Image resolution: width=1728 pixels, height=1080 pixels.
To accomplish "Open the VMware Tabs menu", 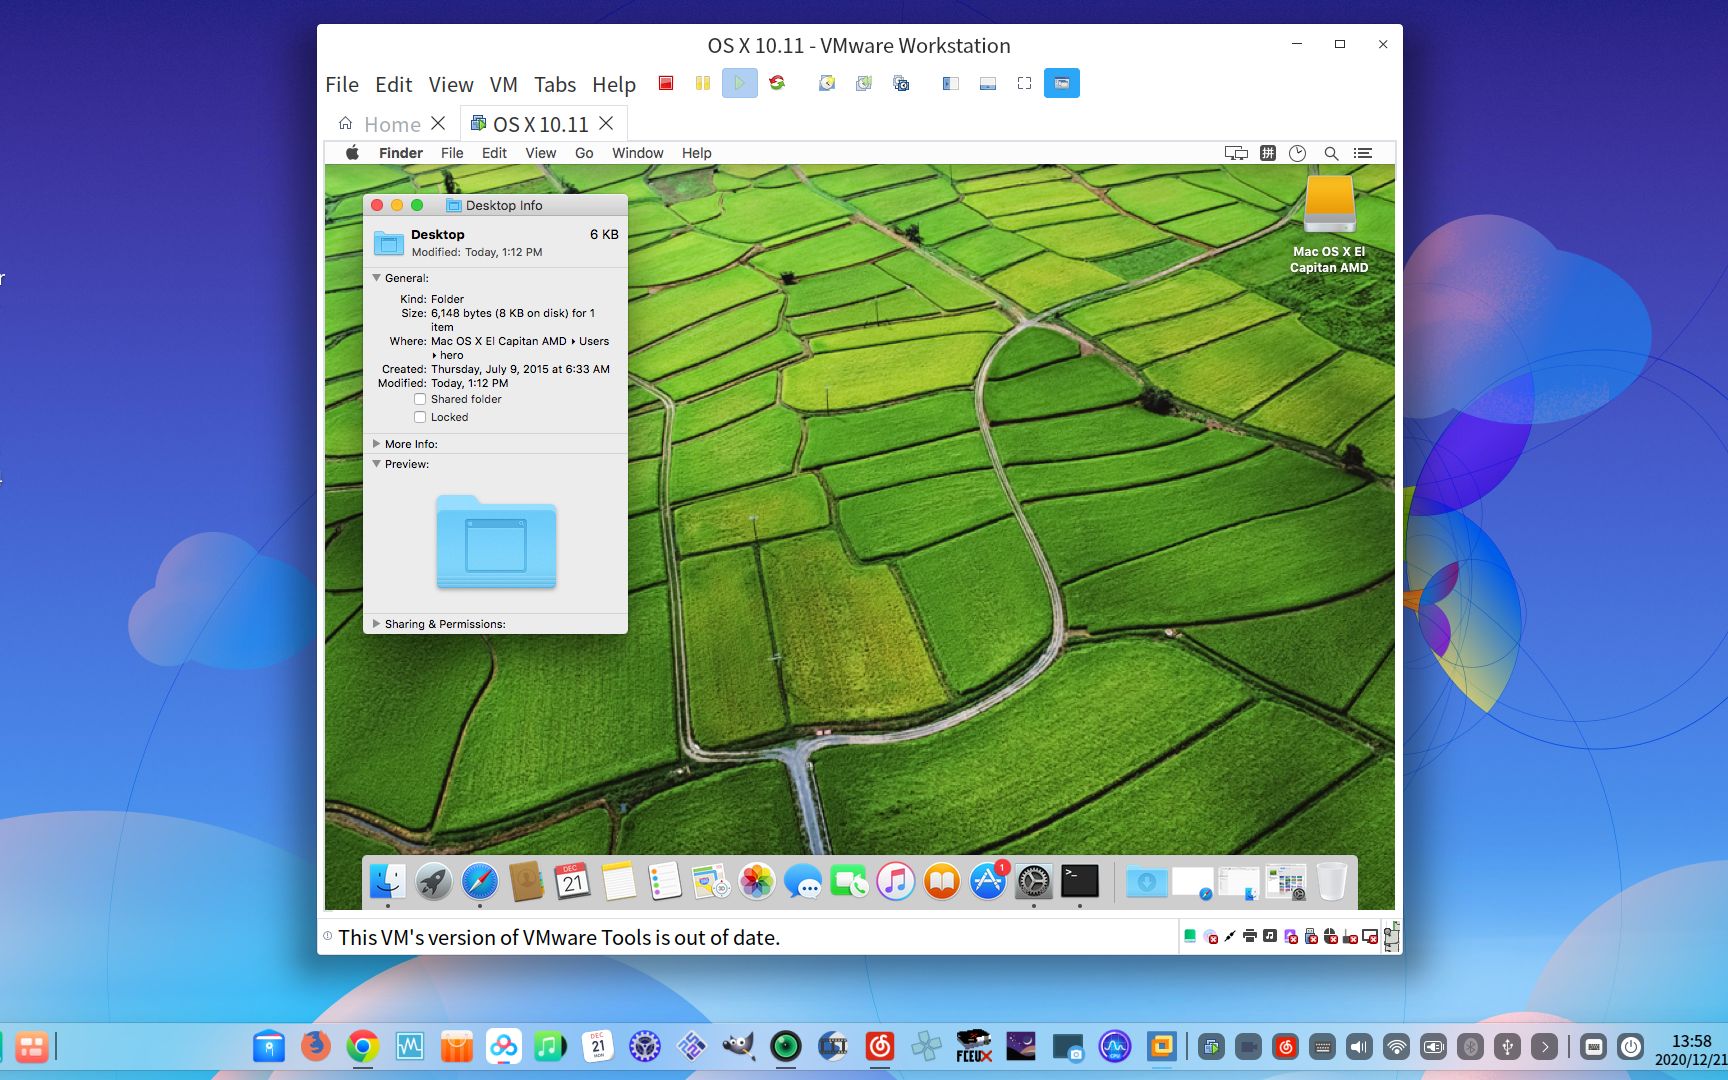I will tap(555, 85).
